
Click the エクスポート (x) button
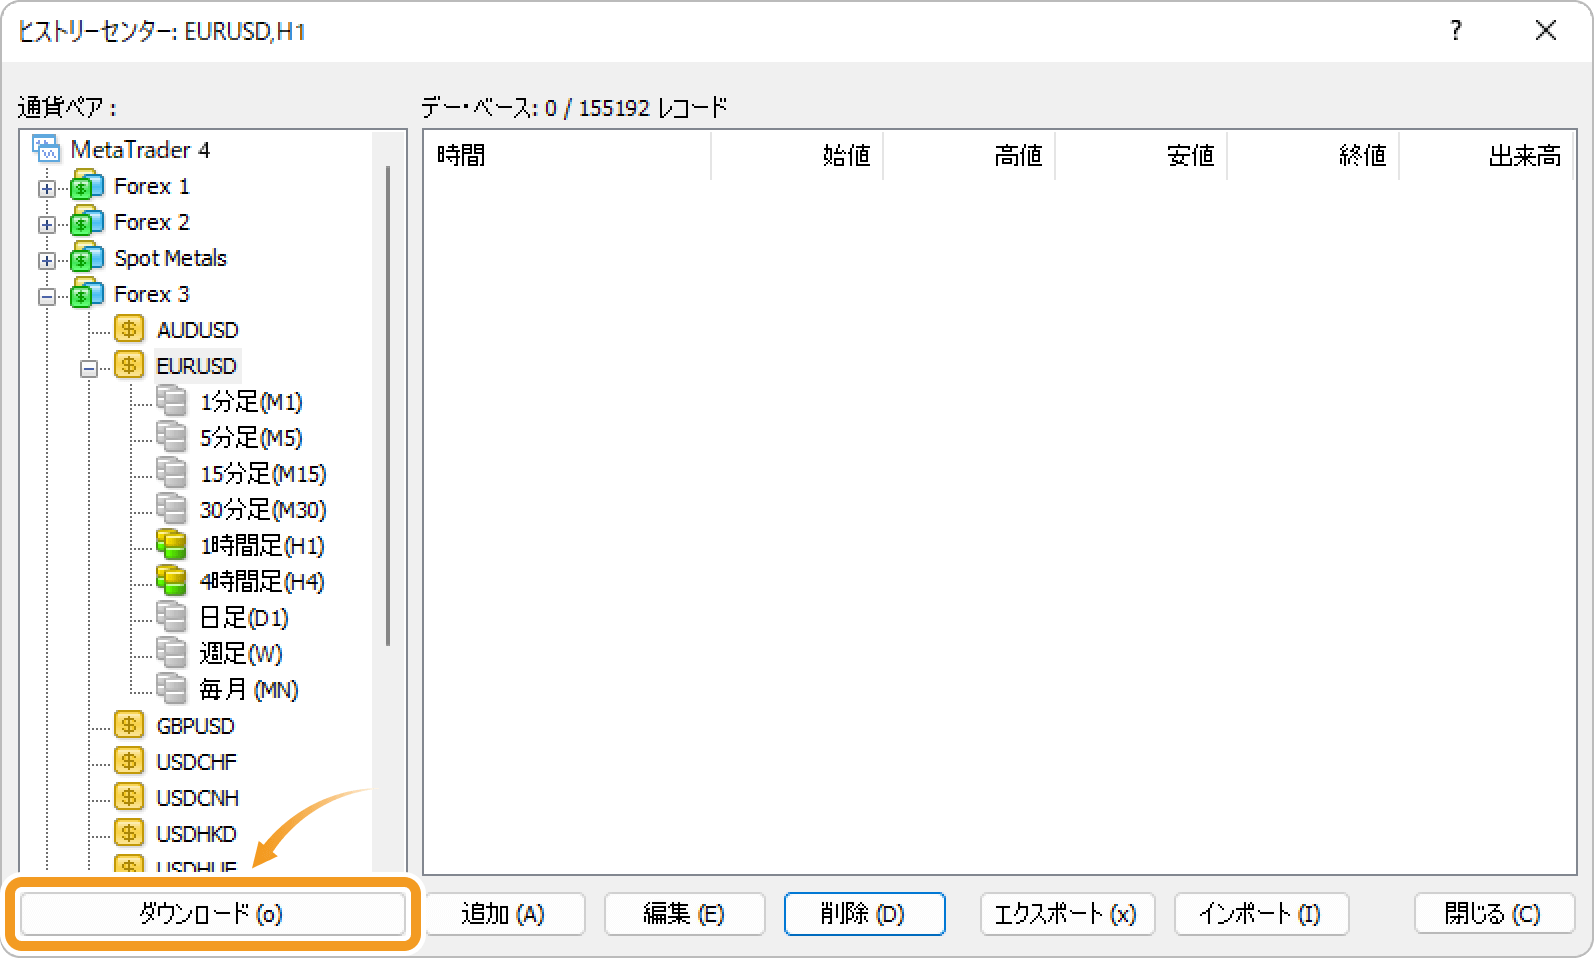point(1067,914)
